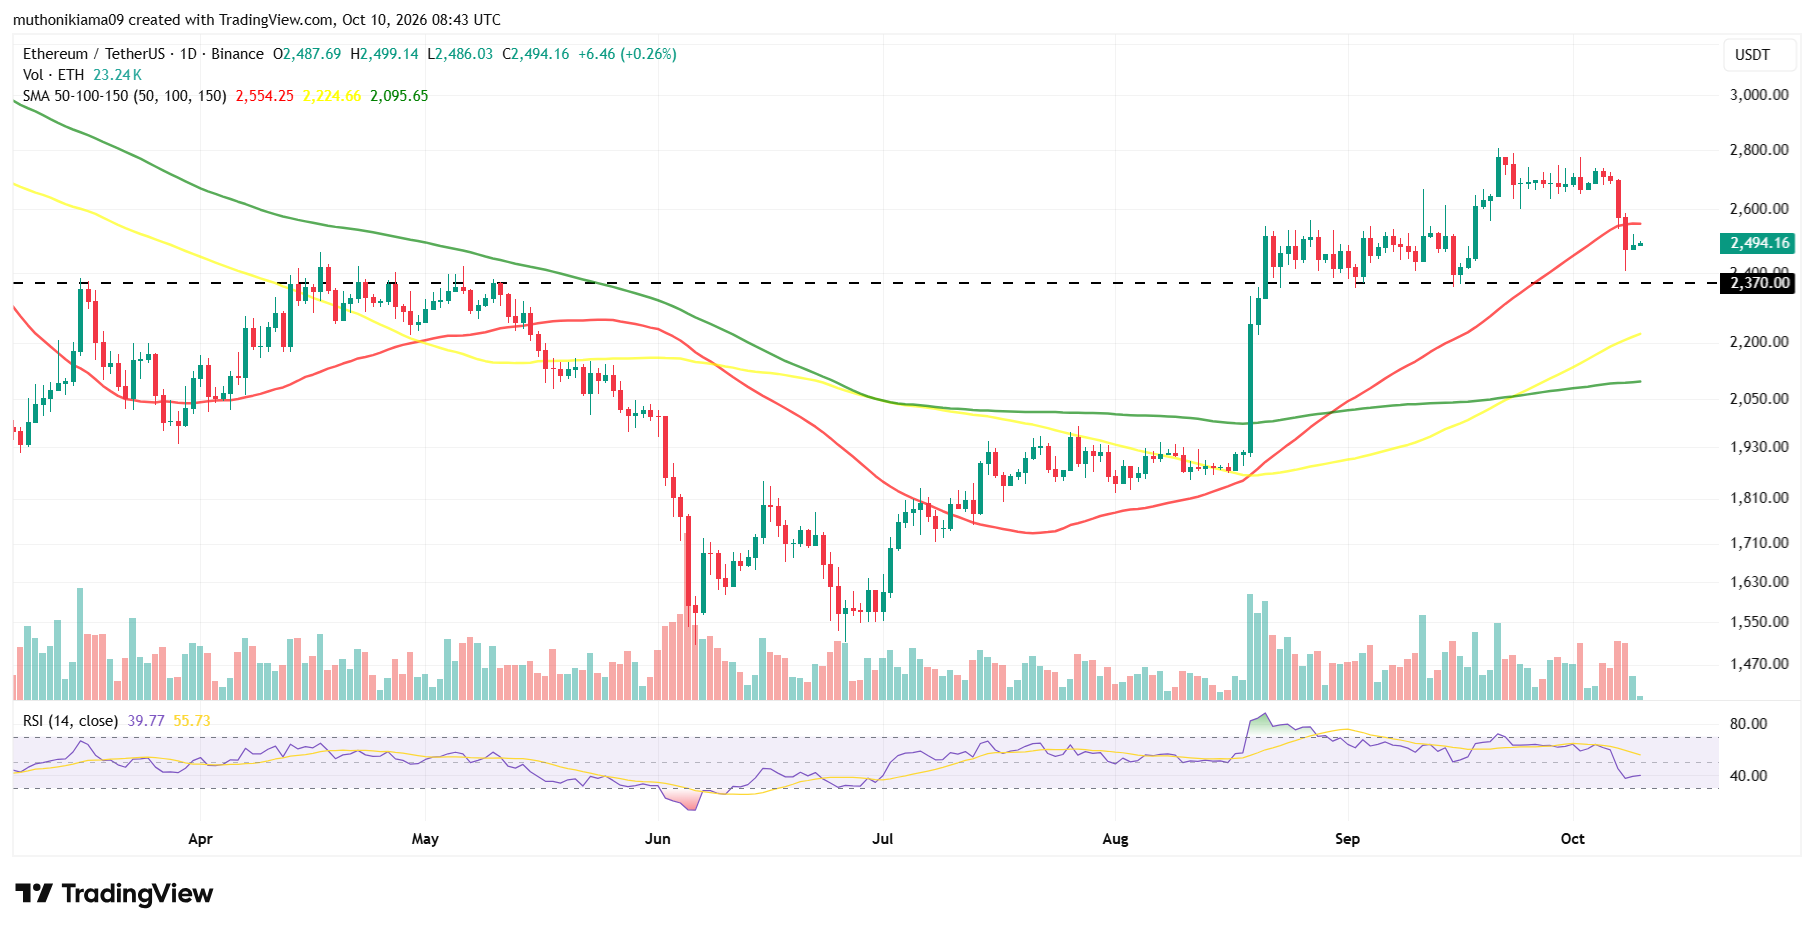Click the 2,050.00 price axis label
Screen dimensions: 1814x931
click(1759, 399)
